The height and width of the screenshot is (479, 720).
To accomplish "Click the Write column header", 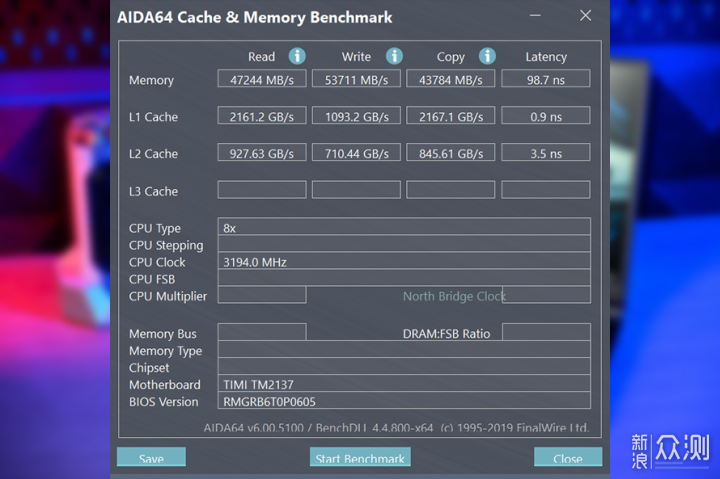I will pyautogui.click(x=356, y=56).
